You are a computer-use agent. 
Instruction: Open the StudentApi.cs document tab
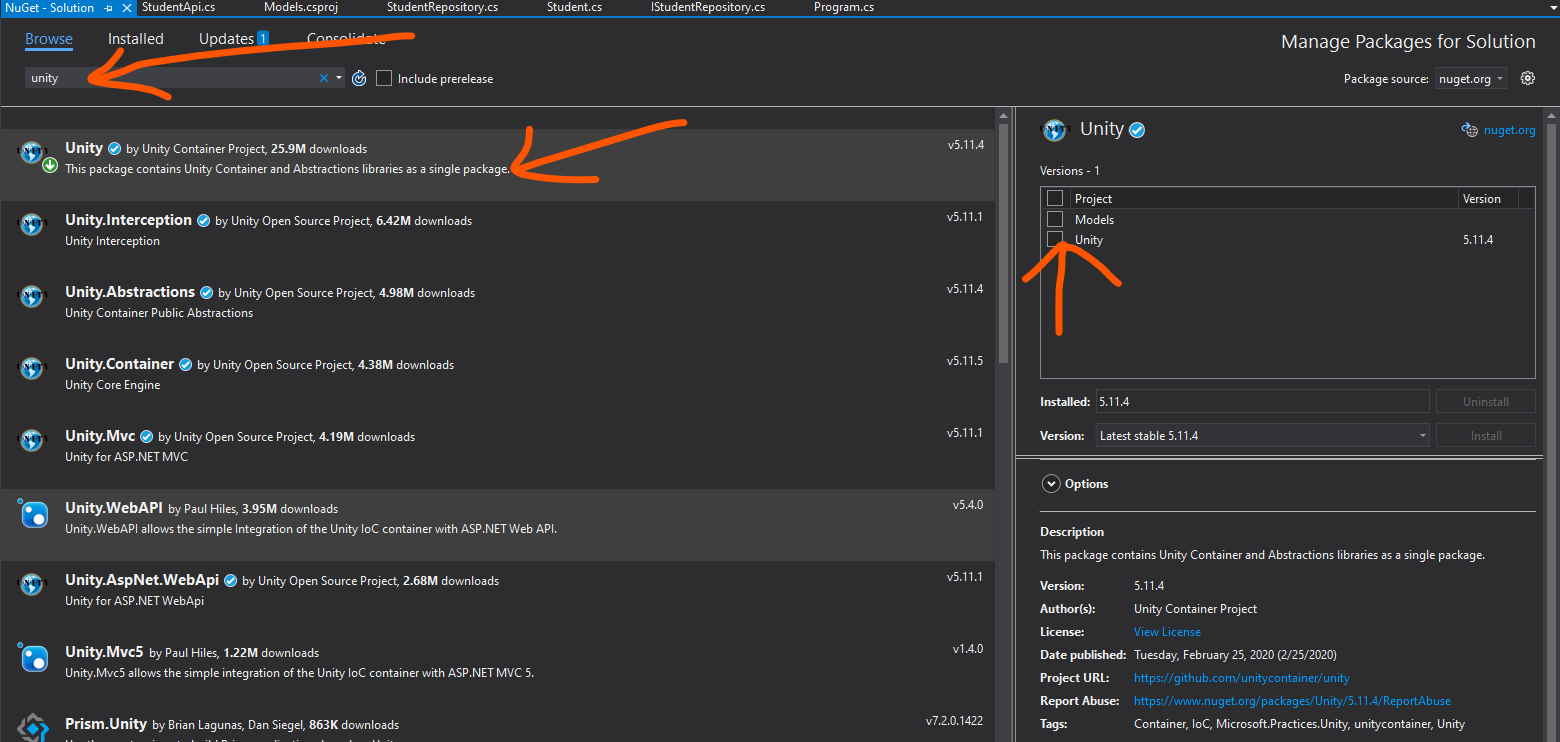pos(176,7)
